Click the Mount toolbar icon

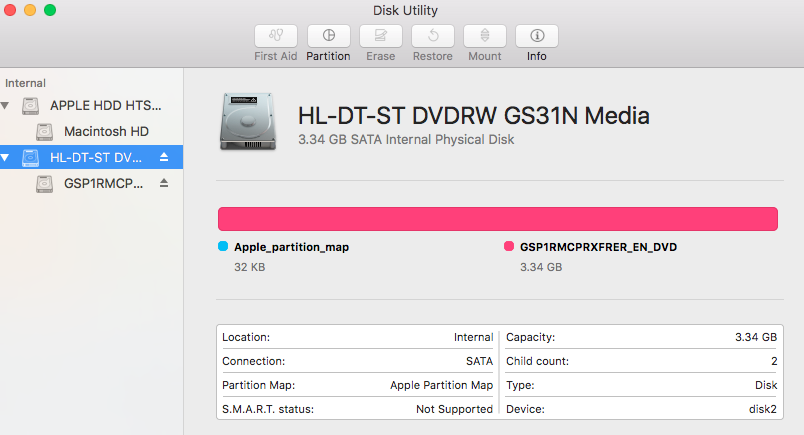485,35
